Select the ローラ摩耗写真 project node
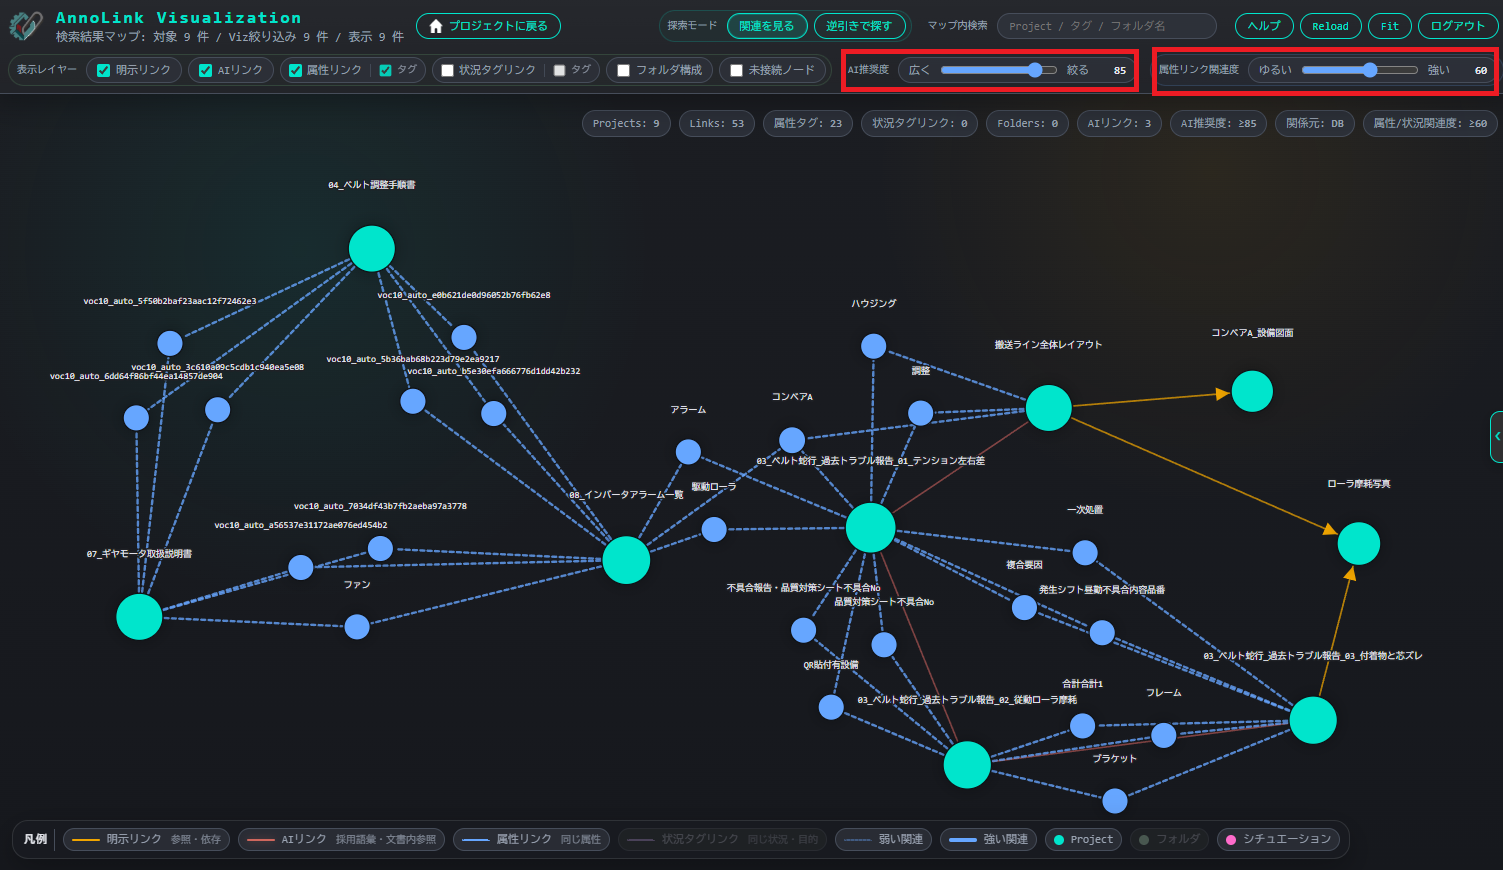1503x870 pixels. click(1359, 544)
